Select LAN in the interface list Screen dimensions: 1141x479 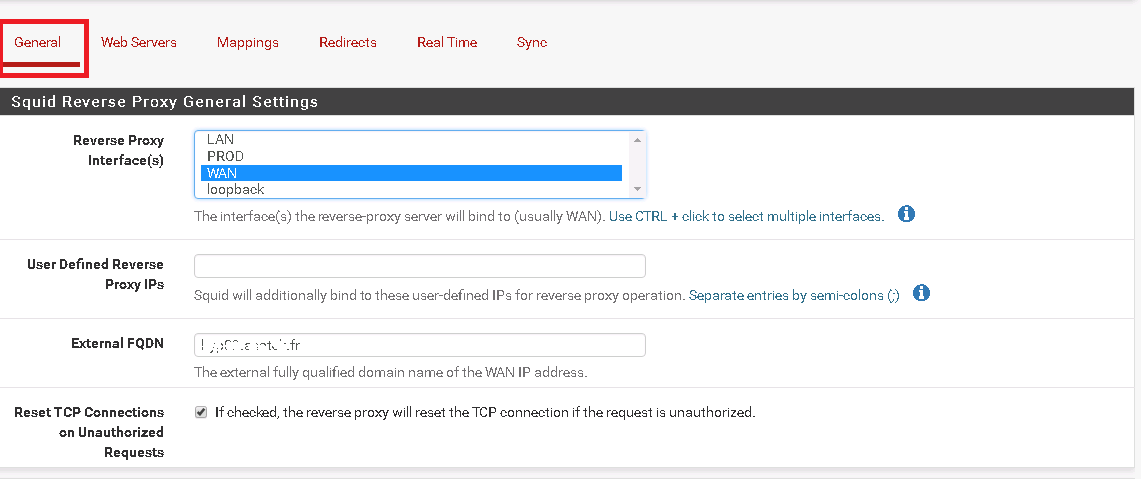click(x=411, y=139)
